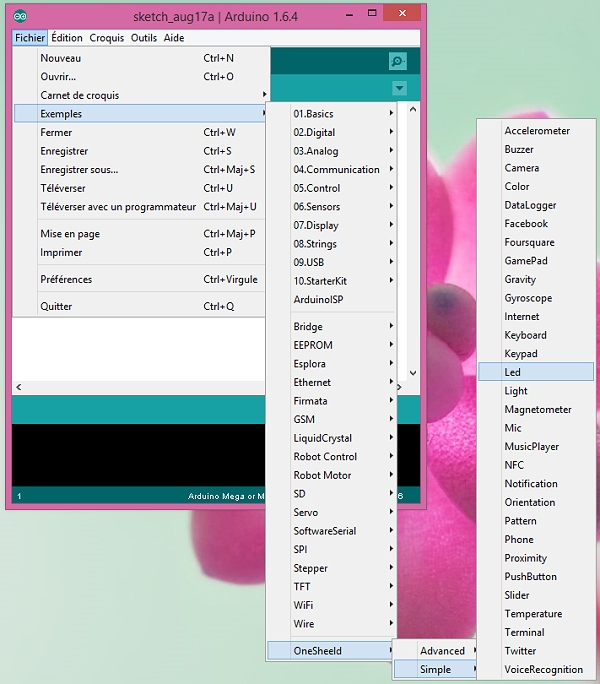
Task: Open the Simple OneSheeld submenu
Action: (x=435, y=670)
